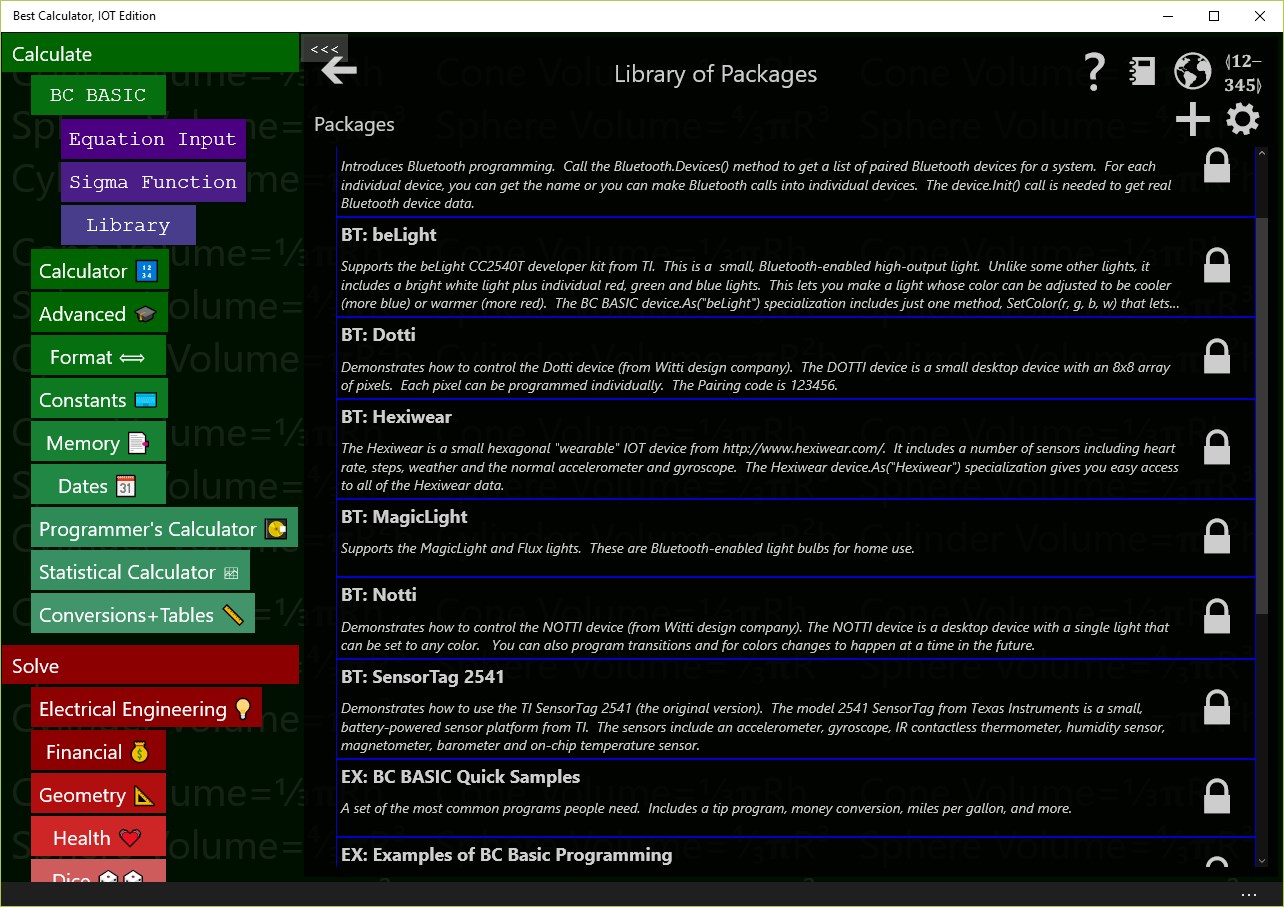Open Sigma Function

153,182
